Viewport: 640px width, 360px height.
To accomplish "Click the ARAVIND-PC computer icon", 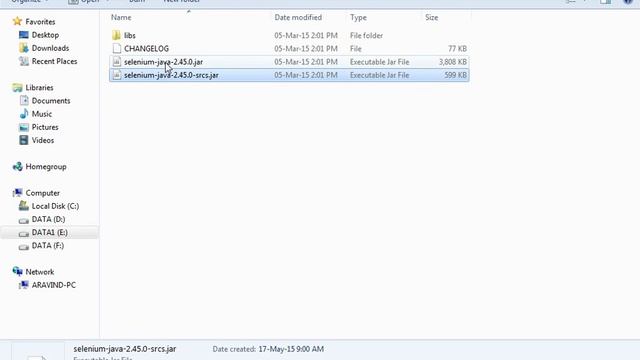I will click(x=24, y=285).
